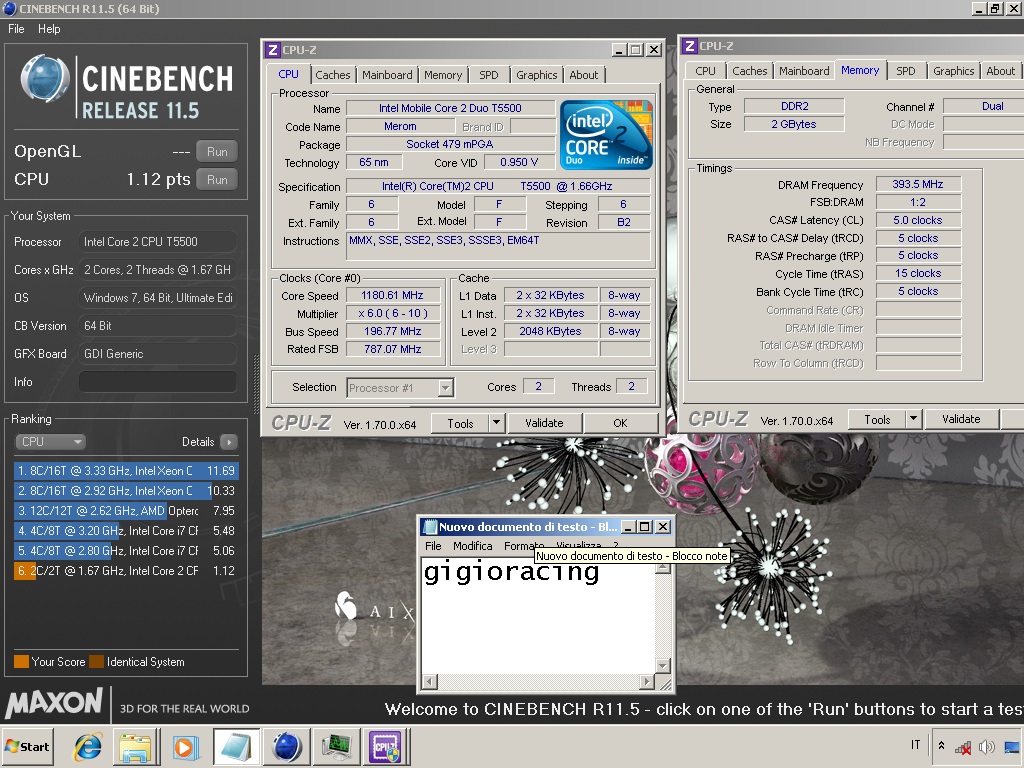Click the IT language indicator in taskbar
The height and width of the screenshot is (768, 1024).
(x=916, y=745)
